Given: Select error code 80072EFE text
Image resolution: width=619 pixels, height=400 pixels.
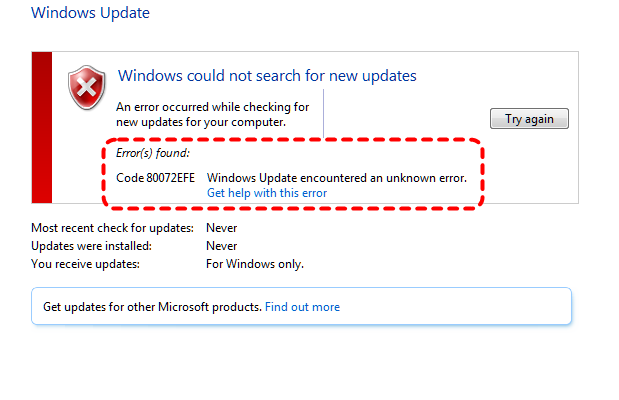Looking at the screenshot, I should pos(156,178).
